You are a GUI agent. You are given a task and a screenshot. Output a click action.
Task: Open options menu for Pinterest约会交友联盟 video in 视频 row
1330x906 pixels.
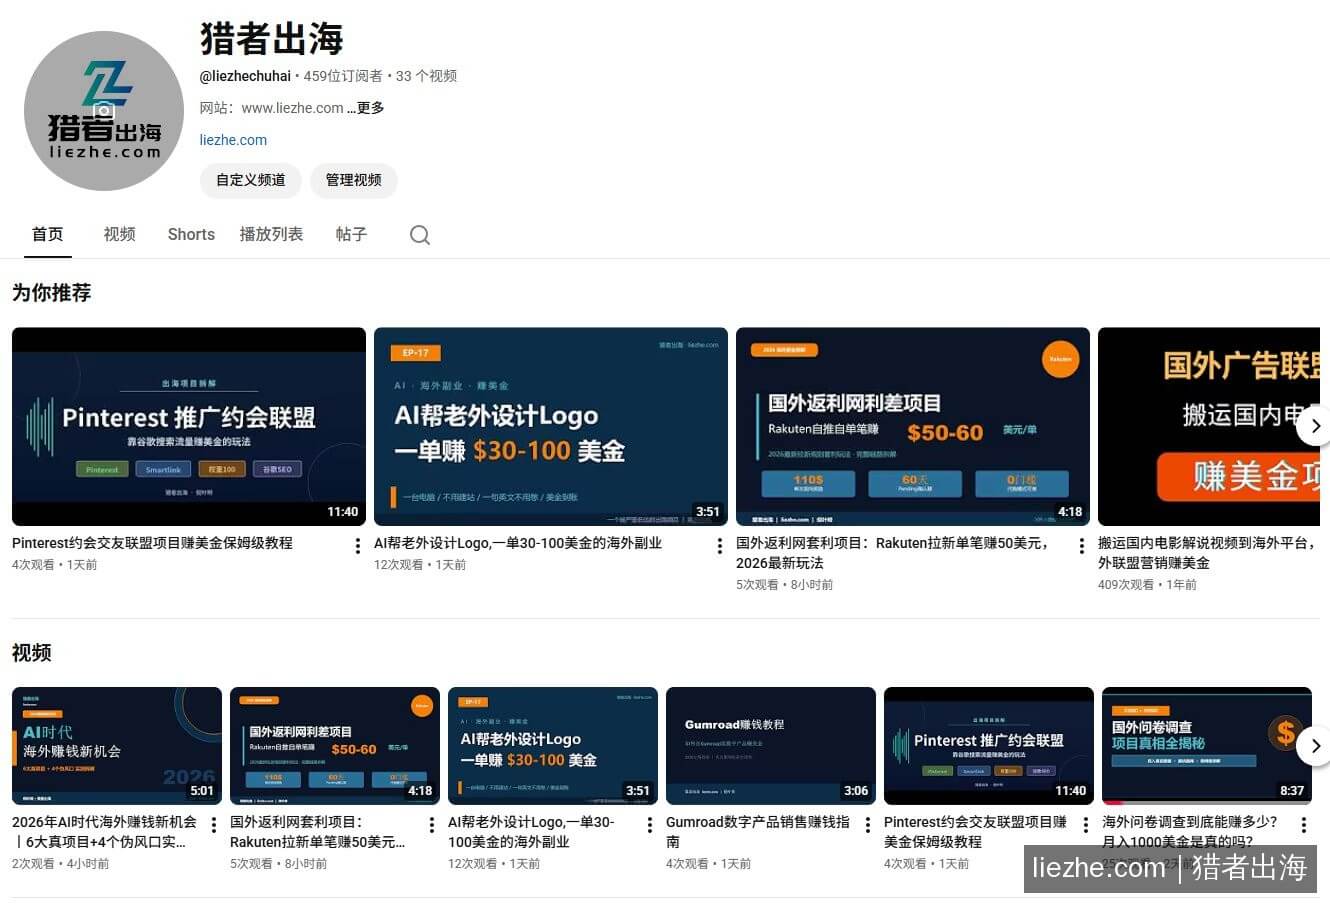1085,825
